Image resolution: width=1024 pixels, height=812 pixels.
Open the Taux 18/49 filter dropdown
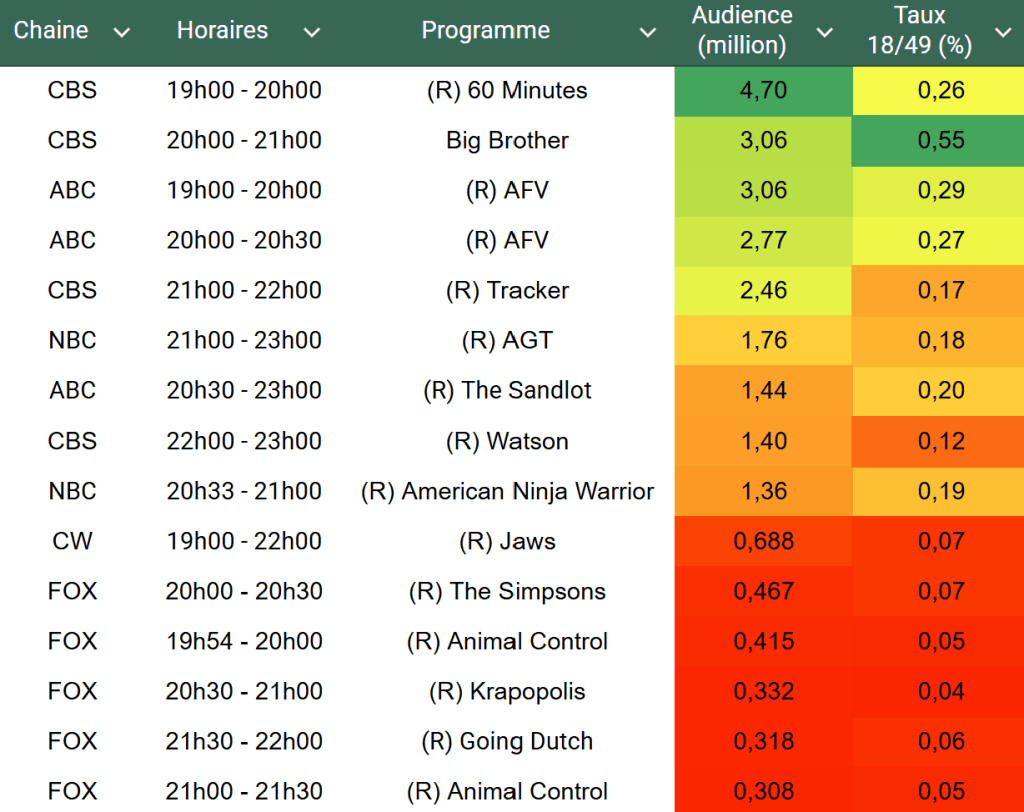click(1003, 33)
